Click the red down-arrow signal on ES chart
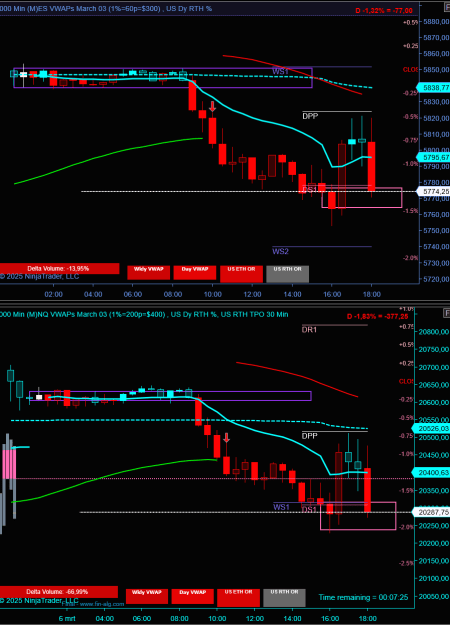The height and width of the screenshot is (625, 450). tap(212, 106)
